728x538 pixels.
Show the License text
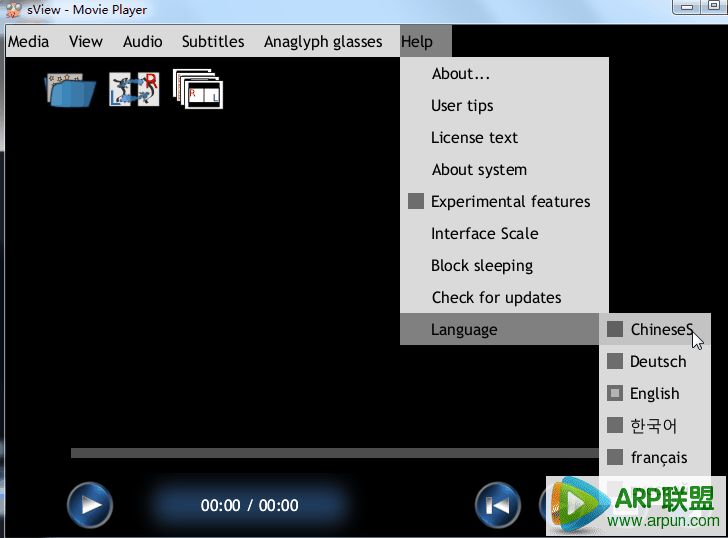click(504, 138)
